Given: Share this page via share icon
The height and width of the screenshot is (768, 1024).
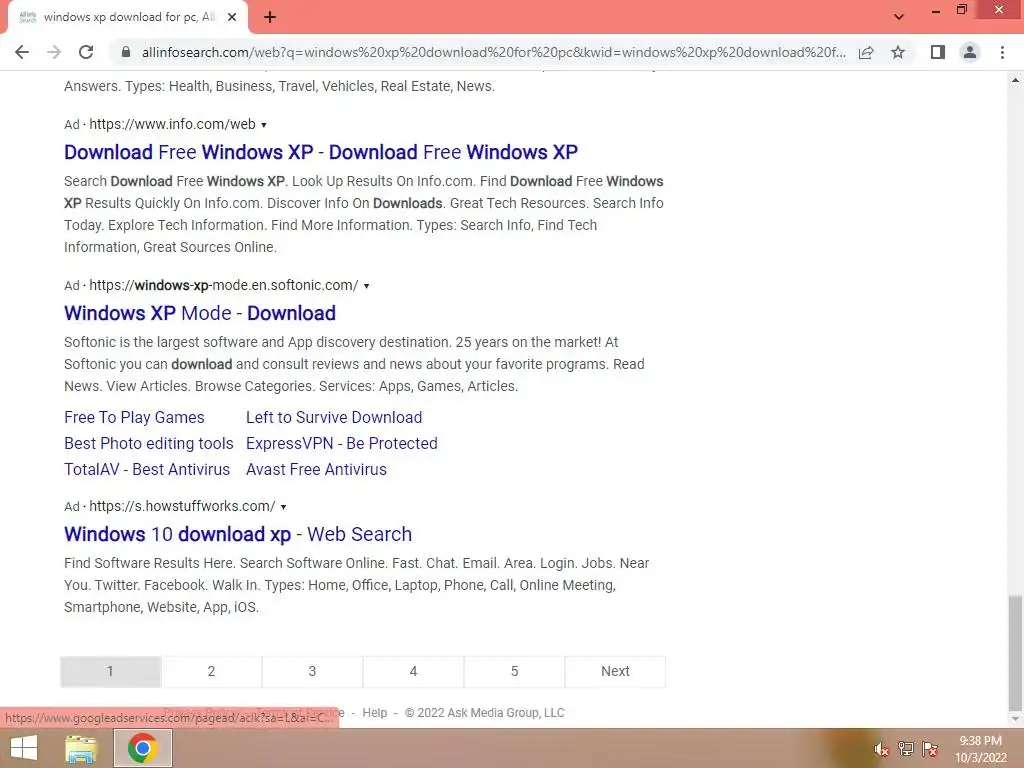Looking at the screenshot, I should [866, 52].
